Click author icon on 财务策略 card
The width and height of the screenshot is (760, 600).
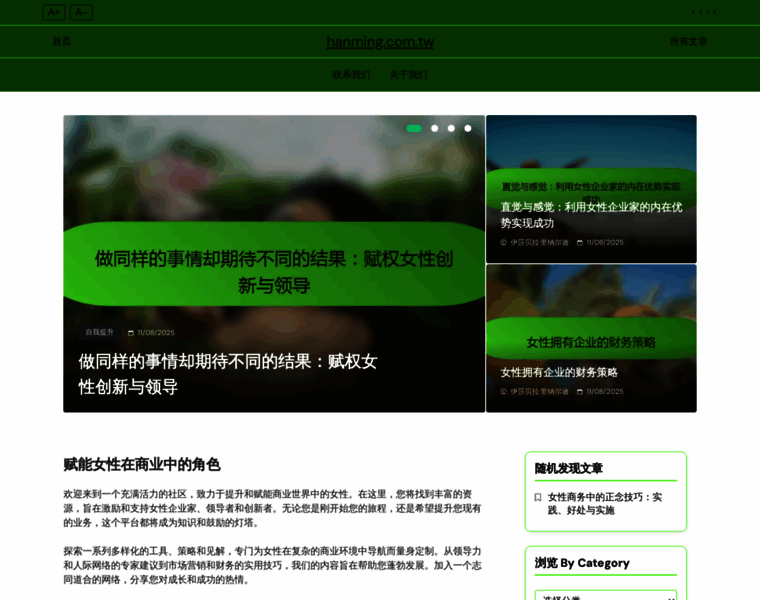(503, 392)
